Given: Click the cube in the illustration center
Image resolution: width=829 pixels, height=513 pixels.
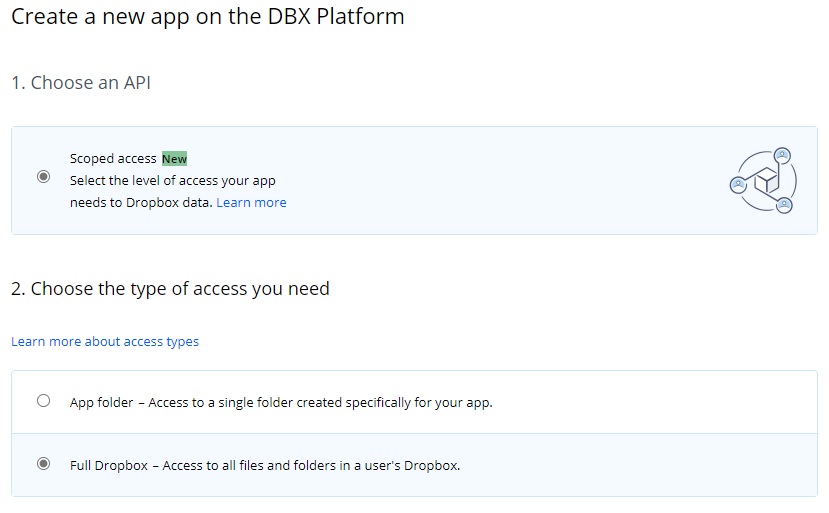Looking at the screenshot, I should tap(765, 182).
